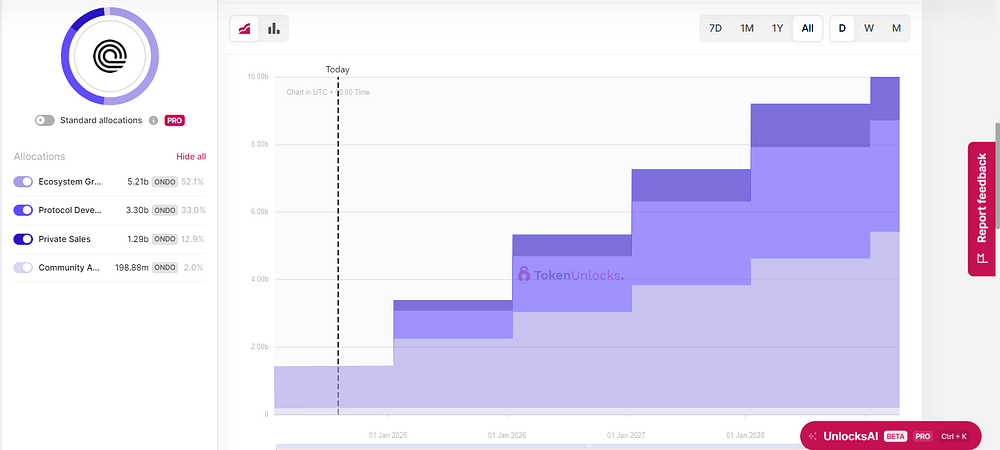Enable the Community Access allocation switch
Image resolution: width=1000 pixels, height=450 pixels.
click(23, 268)
